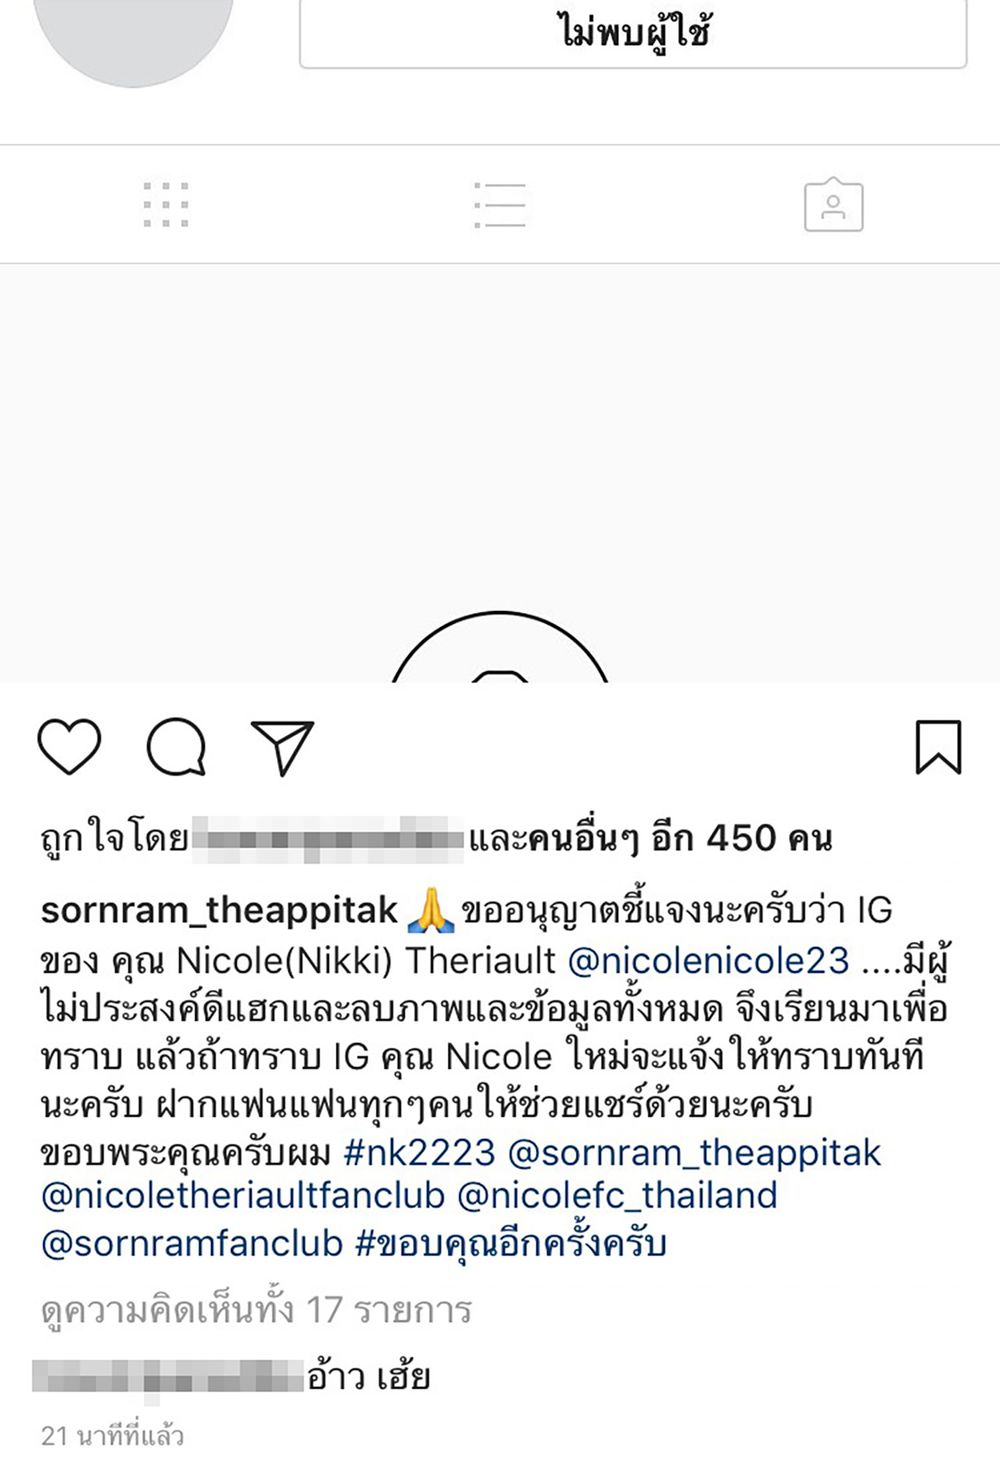Switch to list view tab
1000x1480 pixels.
pos(499,205)
